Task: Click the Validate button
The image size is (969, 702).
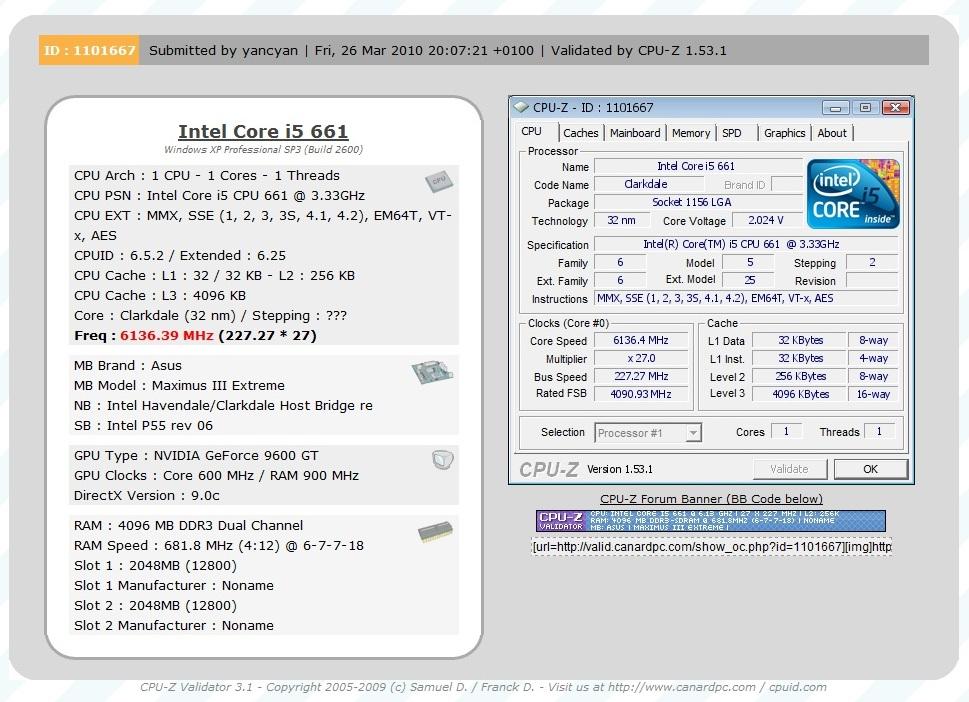Action: tap(789, 469)
